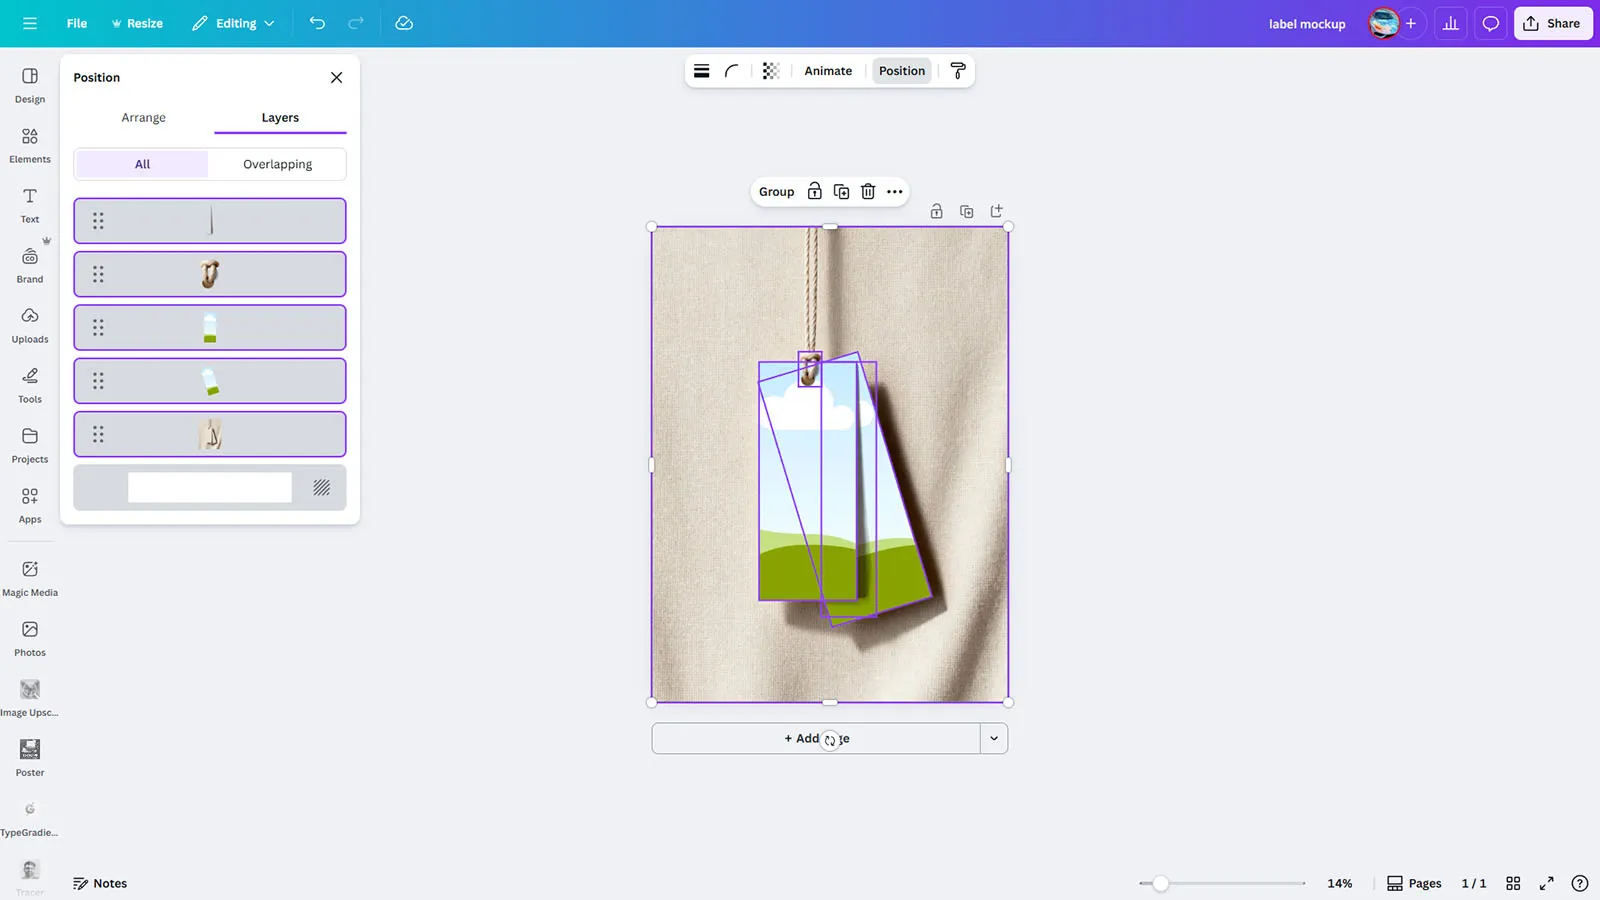Screen dimensions: 1600x900
Task: Click the copy style paint roller icon
Action: pyautogui.click(x=957, y=71)
